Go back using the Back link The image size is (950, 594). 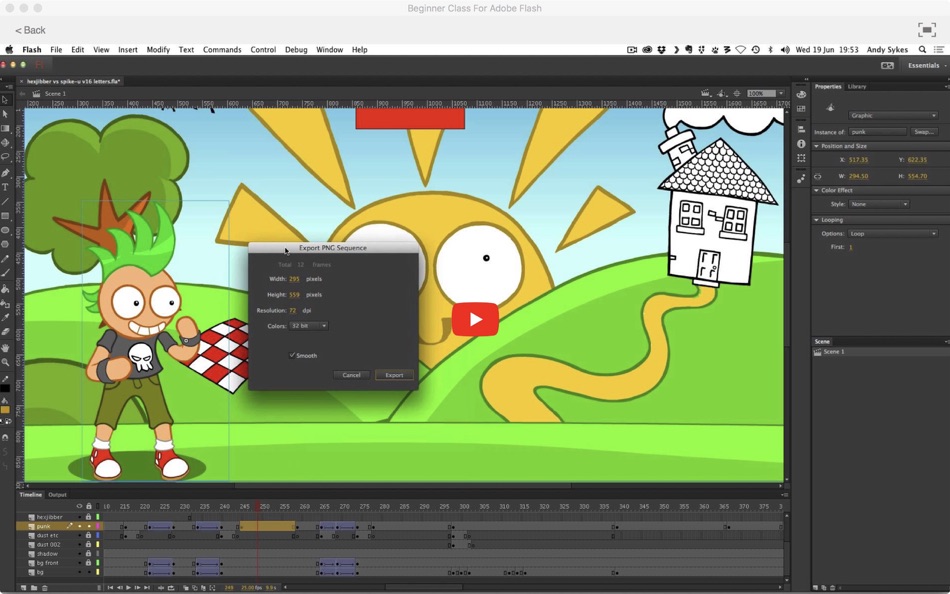(x=30, y=30)
